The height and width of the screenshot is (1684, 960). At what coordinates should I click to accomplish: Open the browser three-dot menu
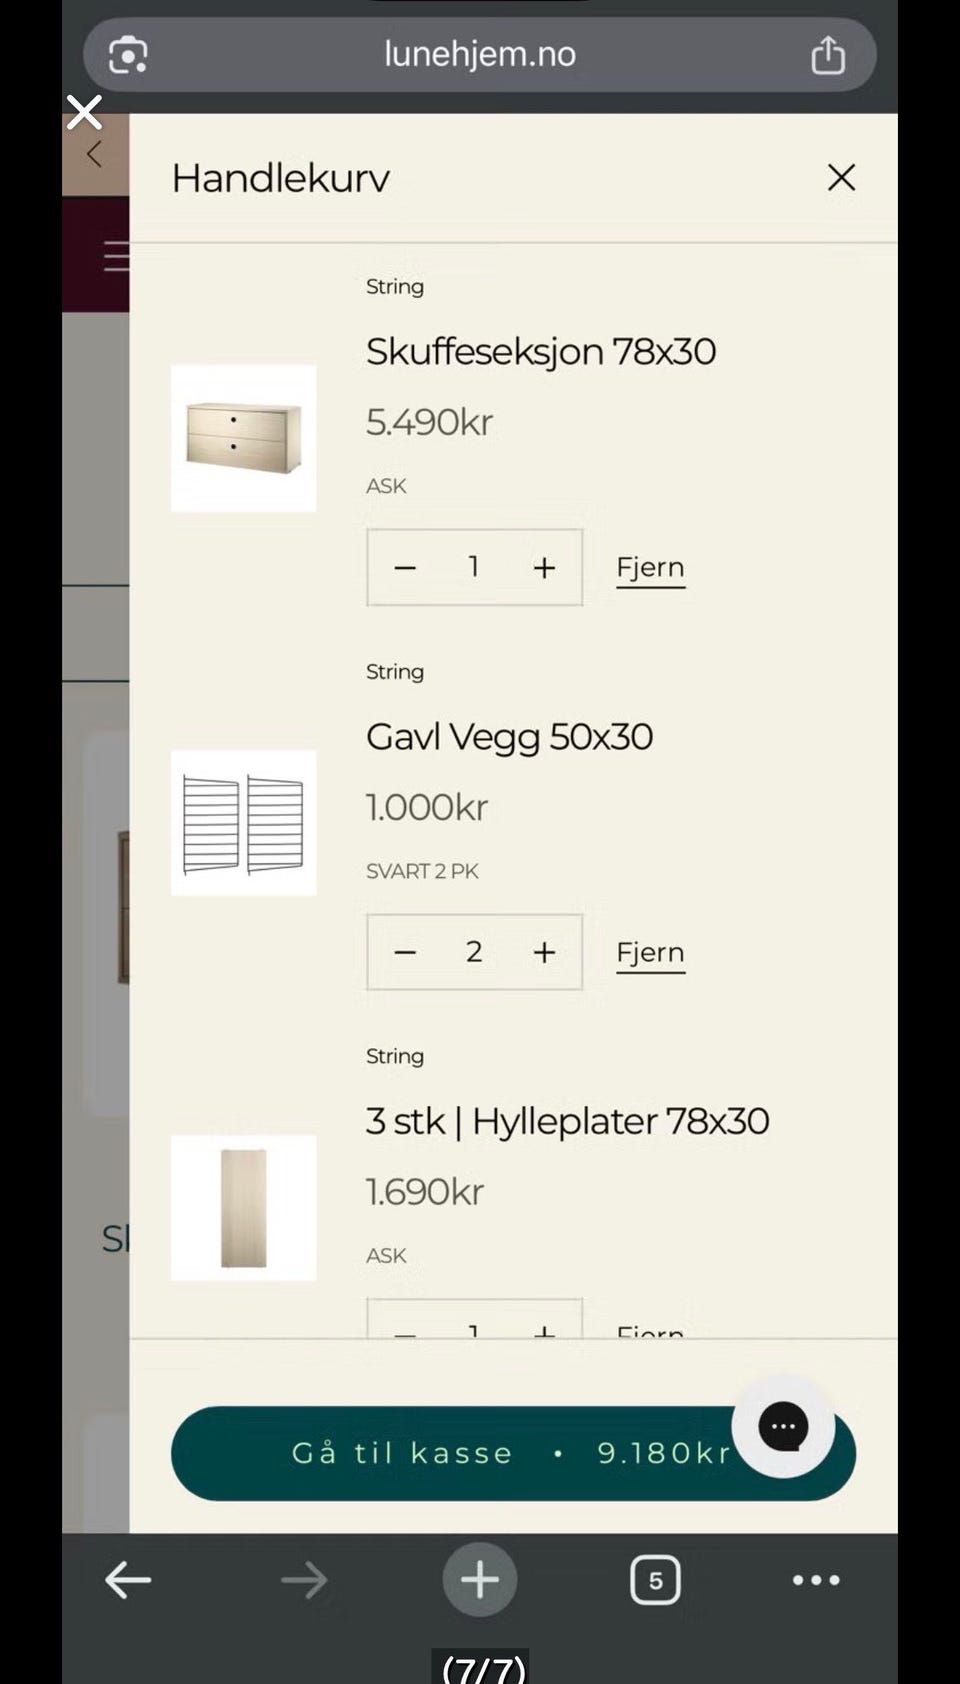point(816,1580)
